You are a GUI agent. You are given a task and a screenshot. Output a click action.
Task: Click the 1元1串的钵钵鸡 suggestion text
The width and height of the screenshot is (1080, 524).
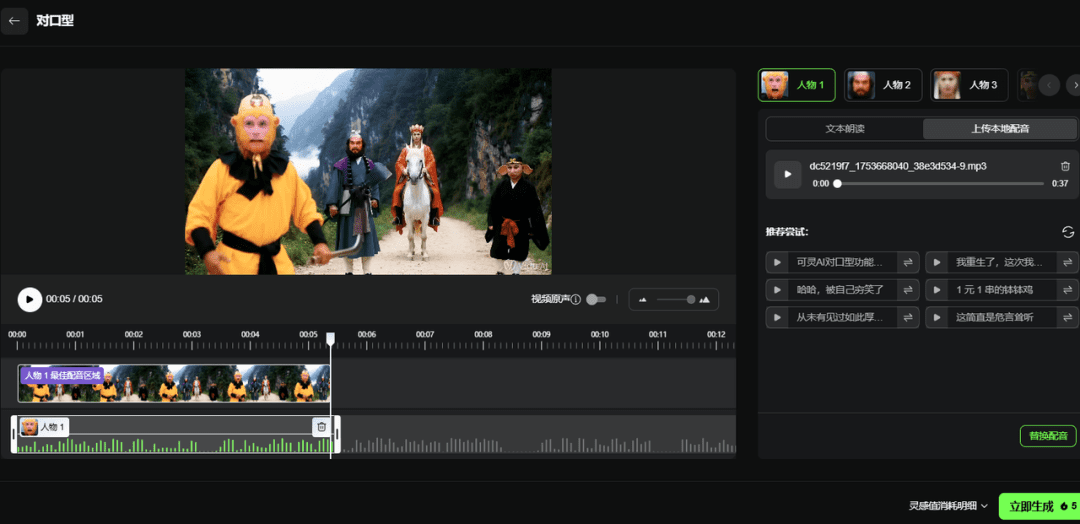pyautogui.click(x=994, y=290)
